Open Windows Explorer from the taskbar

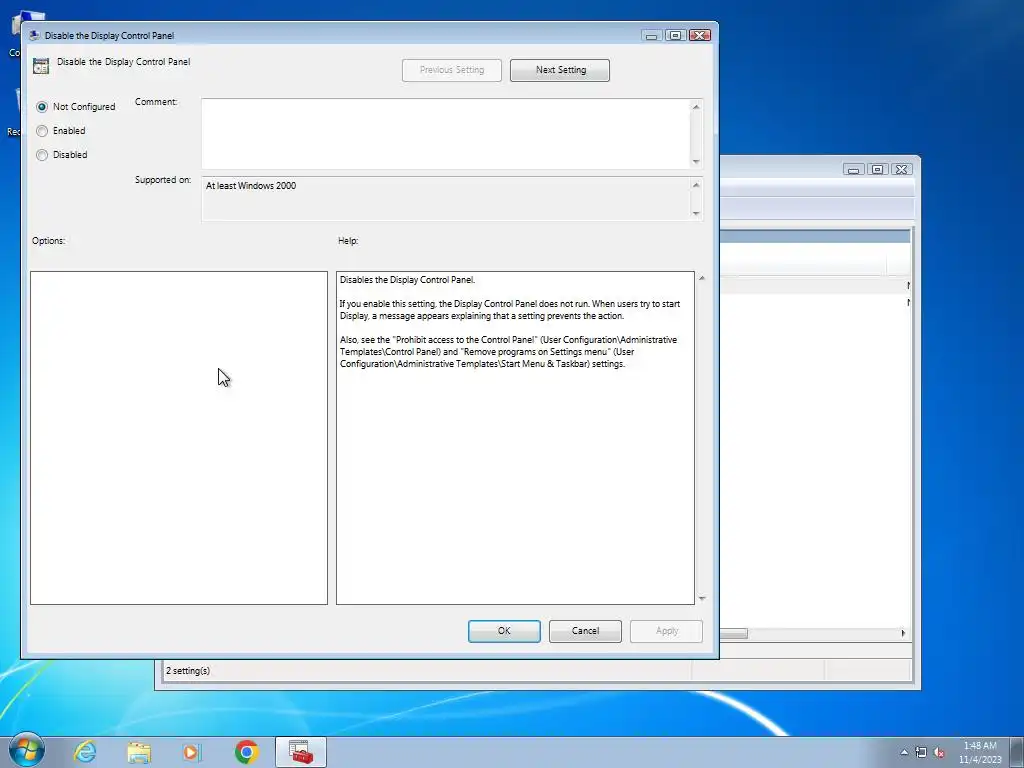pos(139,752)
